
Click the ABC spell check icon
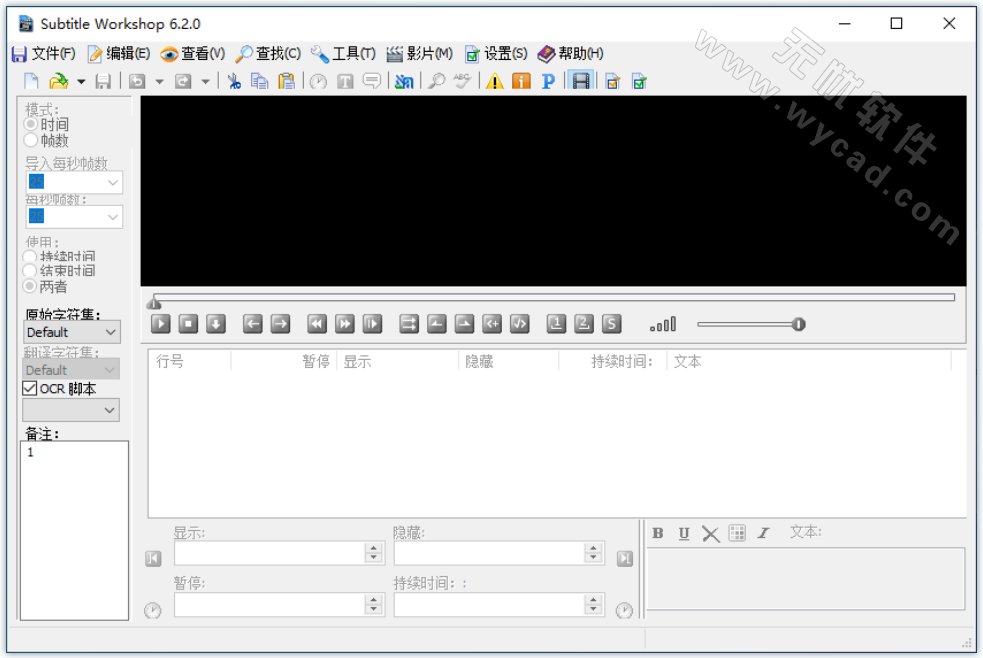click(463, 81)
